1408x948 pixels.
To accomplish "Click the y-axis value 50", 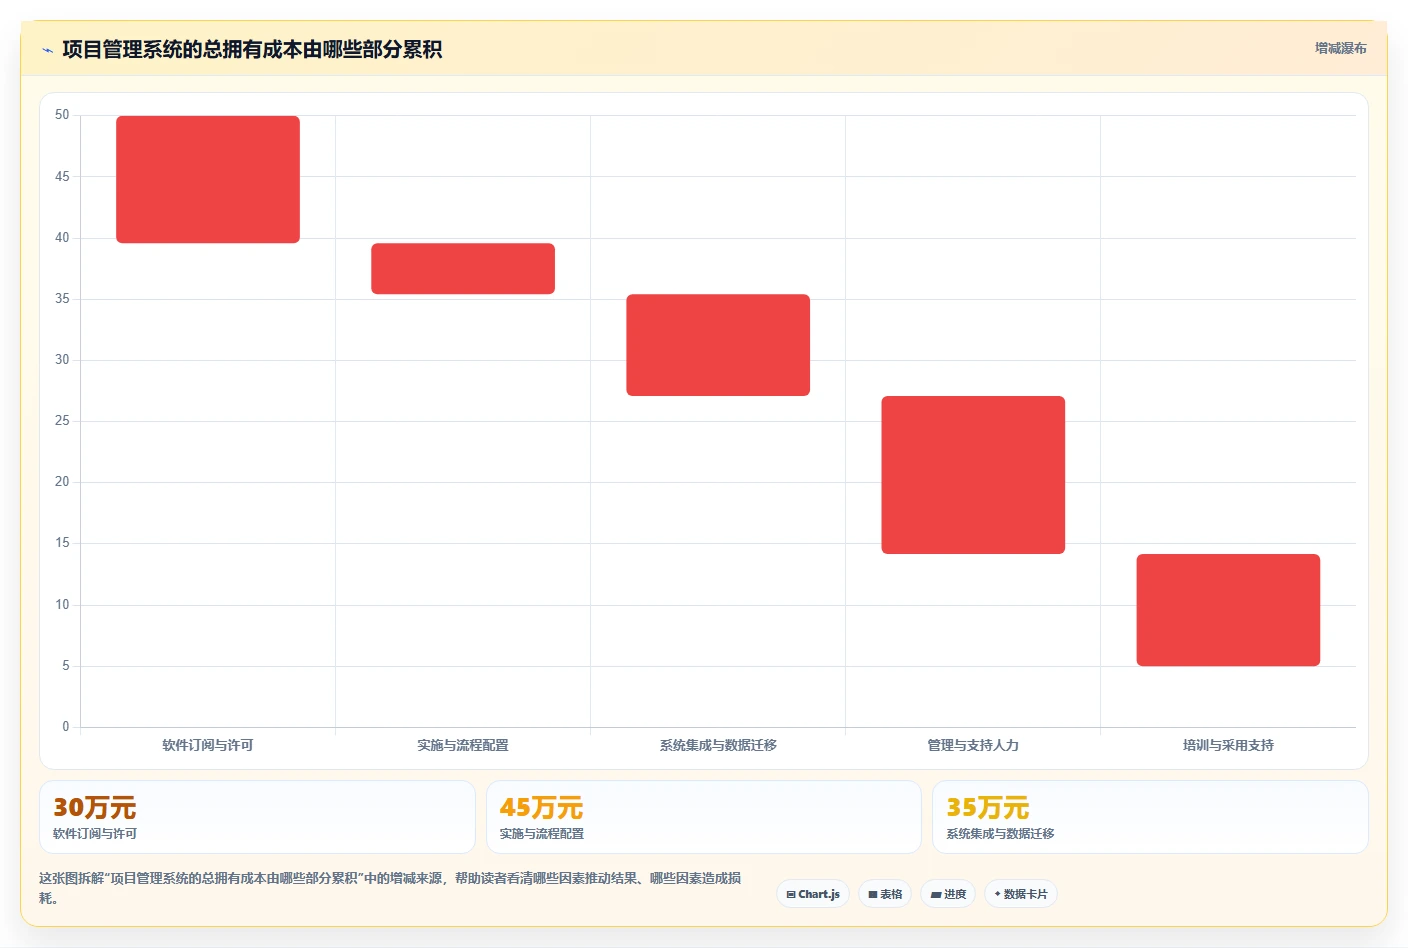I will click(62, 115).
